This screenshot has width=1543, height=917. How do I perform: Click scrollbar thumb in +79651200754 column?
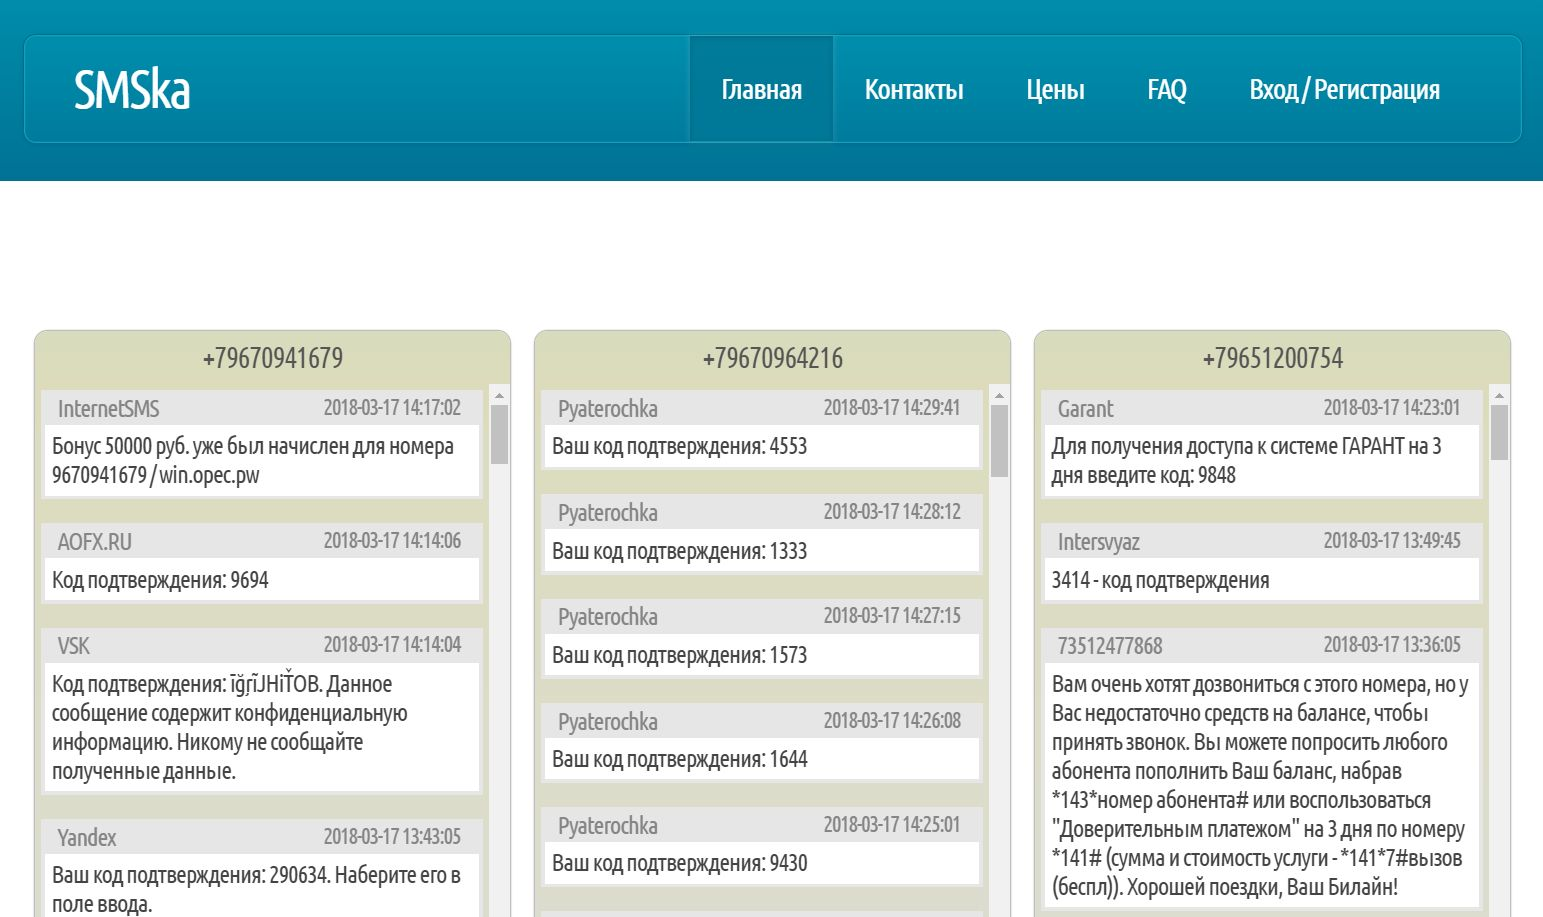pyautogui.click(x=1499, y=432)
